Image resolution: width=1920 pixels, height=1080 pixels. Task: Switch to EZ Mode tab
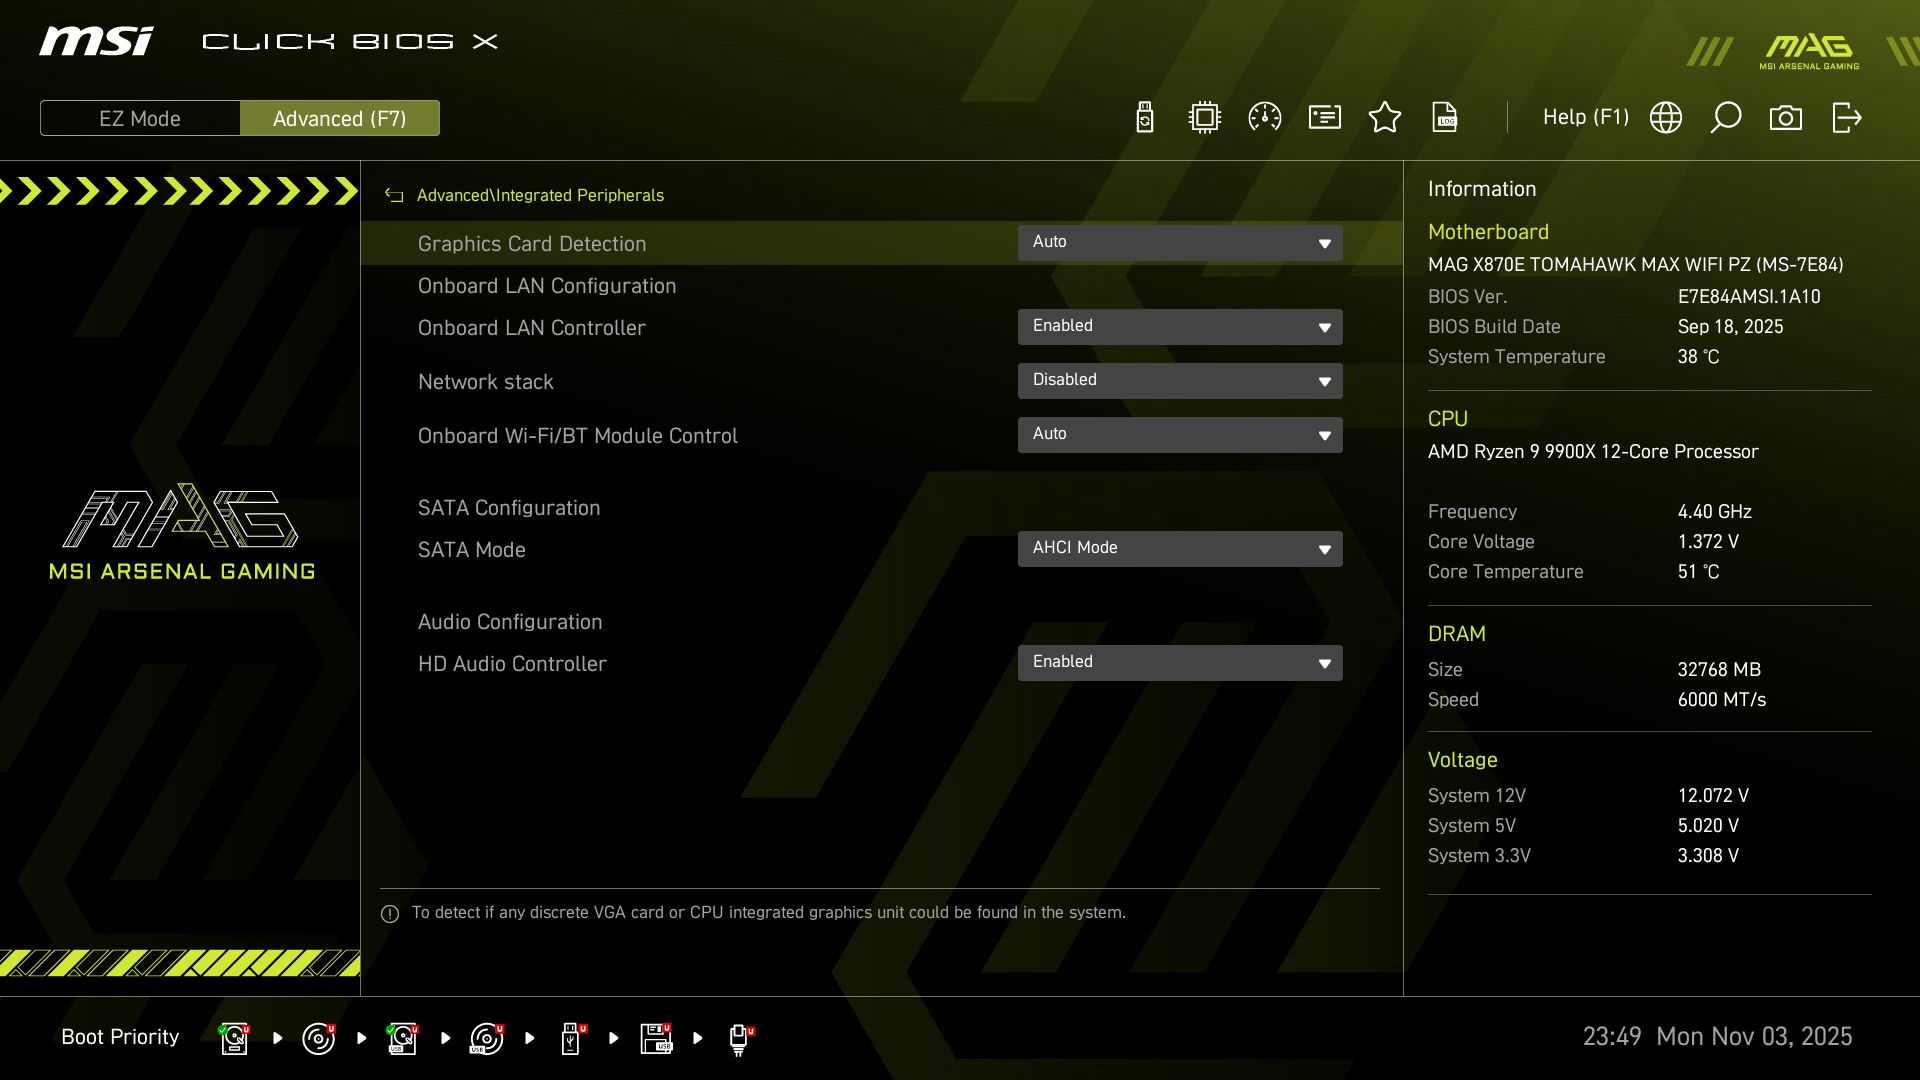140,117
